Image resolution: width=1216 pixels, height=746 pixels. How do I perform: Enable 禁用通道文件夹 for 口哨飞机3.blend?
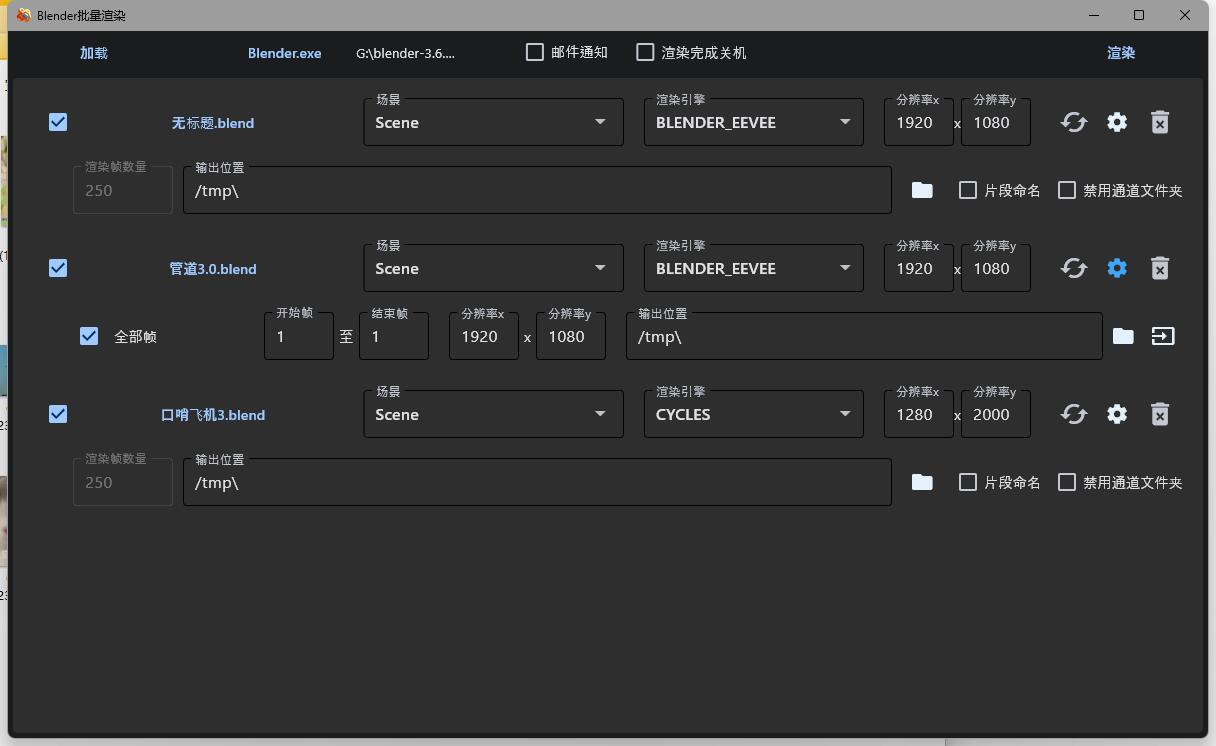pyautogui.click(x=1067, y=482)
